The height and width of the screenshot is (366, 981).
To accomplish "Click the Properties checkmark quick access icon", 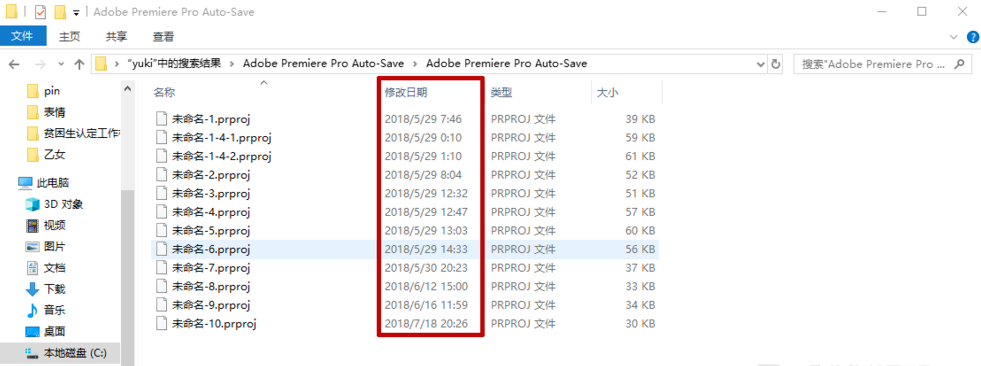I will point(39,12).
